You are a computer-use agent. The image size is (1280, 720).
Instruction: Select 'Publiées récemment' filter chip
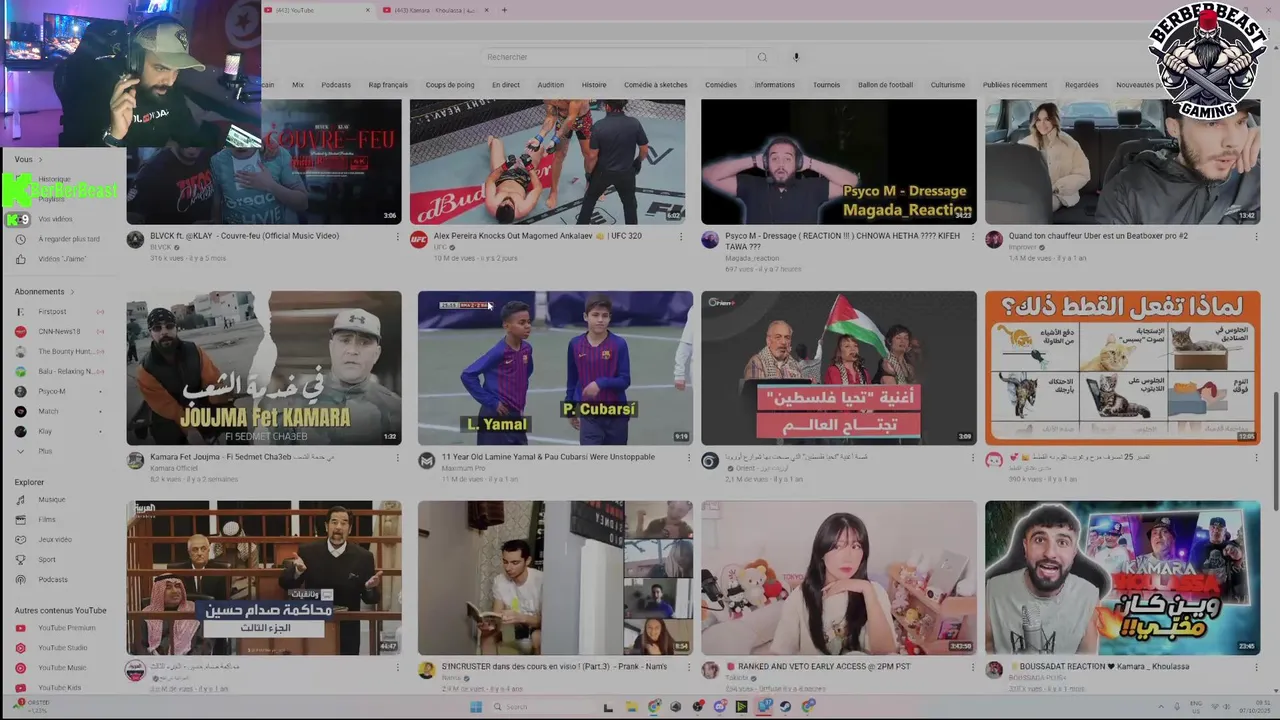(1015, 85)
